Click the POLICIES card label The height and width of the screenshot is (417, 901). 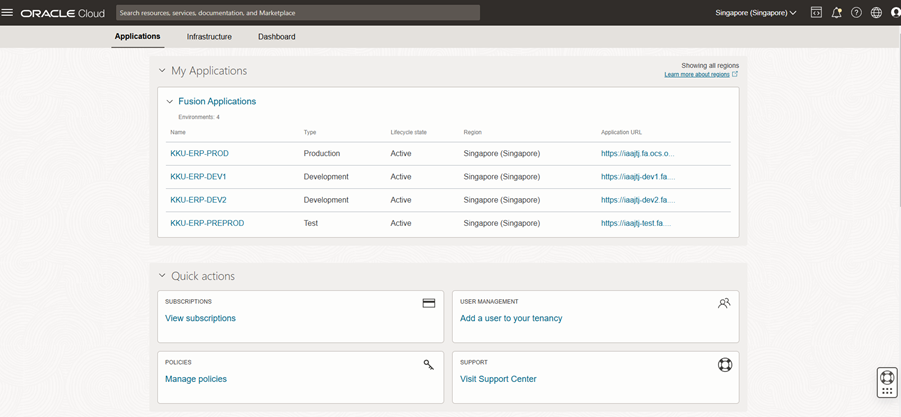(178, 362)
